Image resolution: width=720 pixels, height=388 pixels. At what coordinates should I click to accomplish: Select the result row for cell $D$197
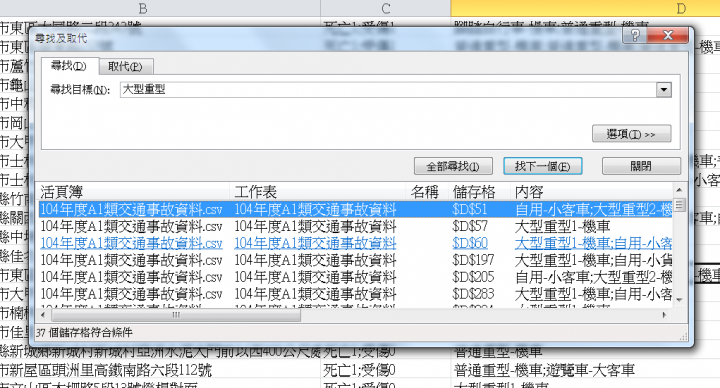tap(356, 260)
